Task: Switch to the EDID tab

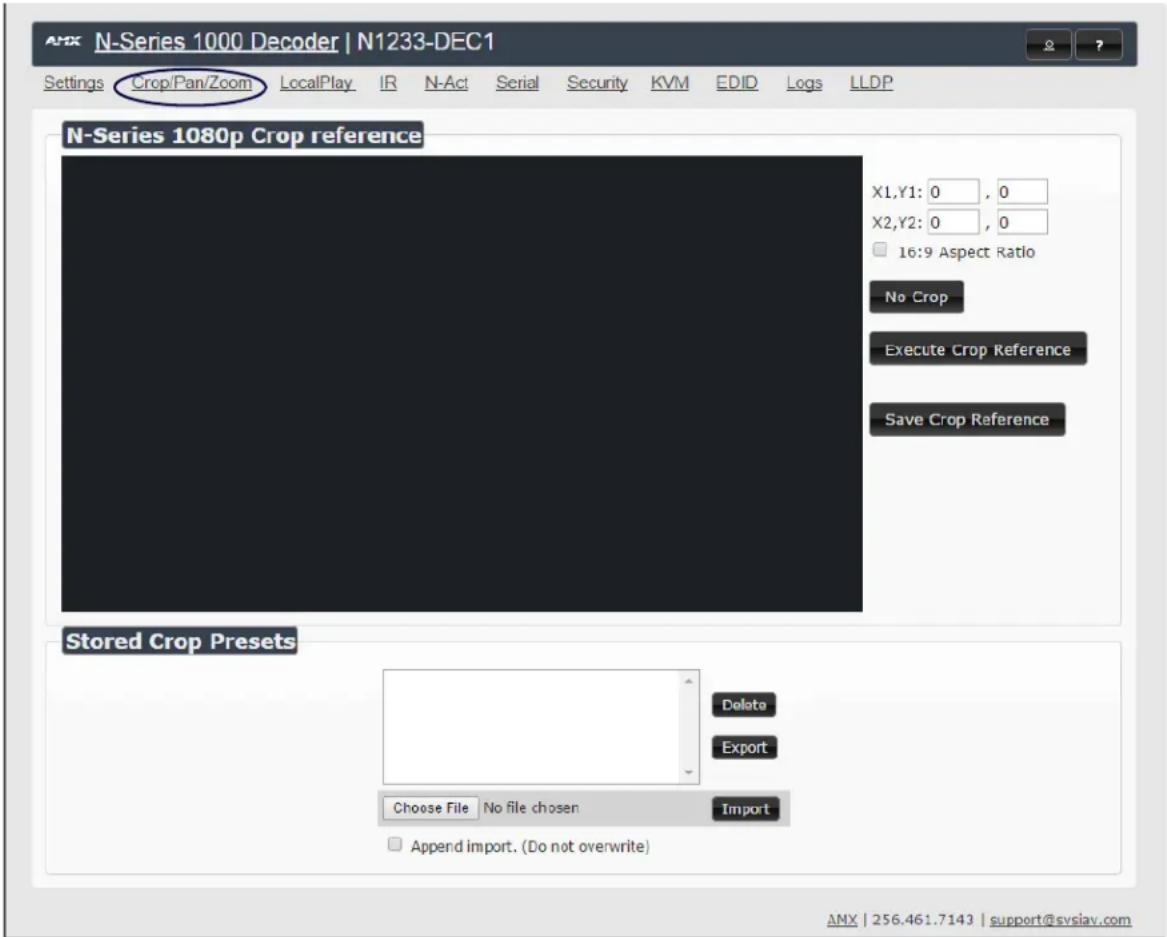Action: [x=737, y=83]
